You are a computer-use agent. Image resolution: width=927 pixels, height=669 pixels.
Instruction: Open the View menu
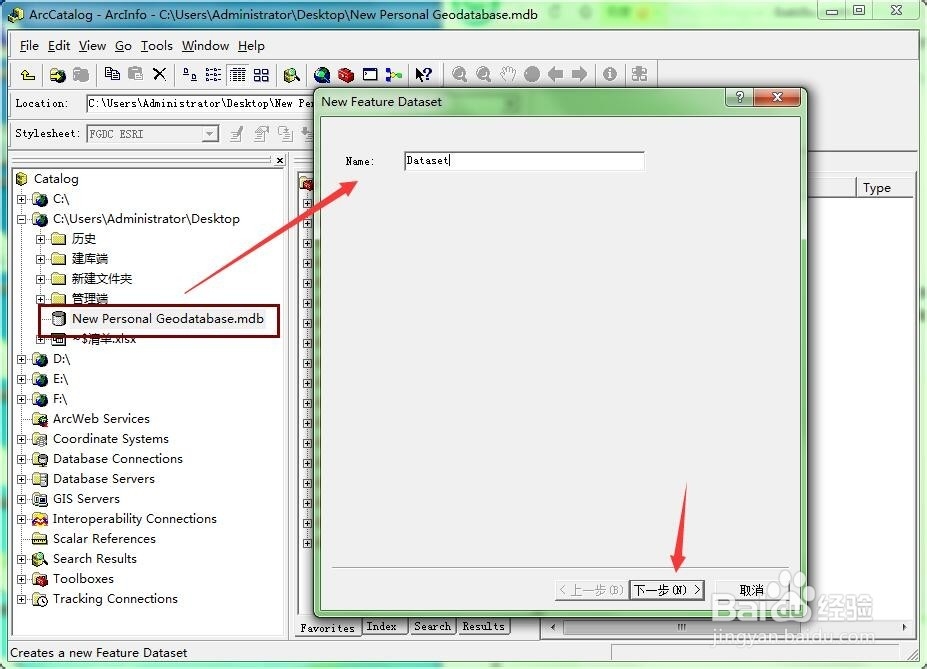click(92, 46)
